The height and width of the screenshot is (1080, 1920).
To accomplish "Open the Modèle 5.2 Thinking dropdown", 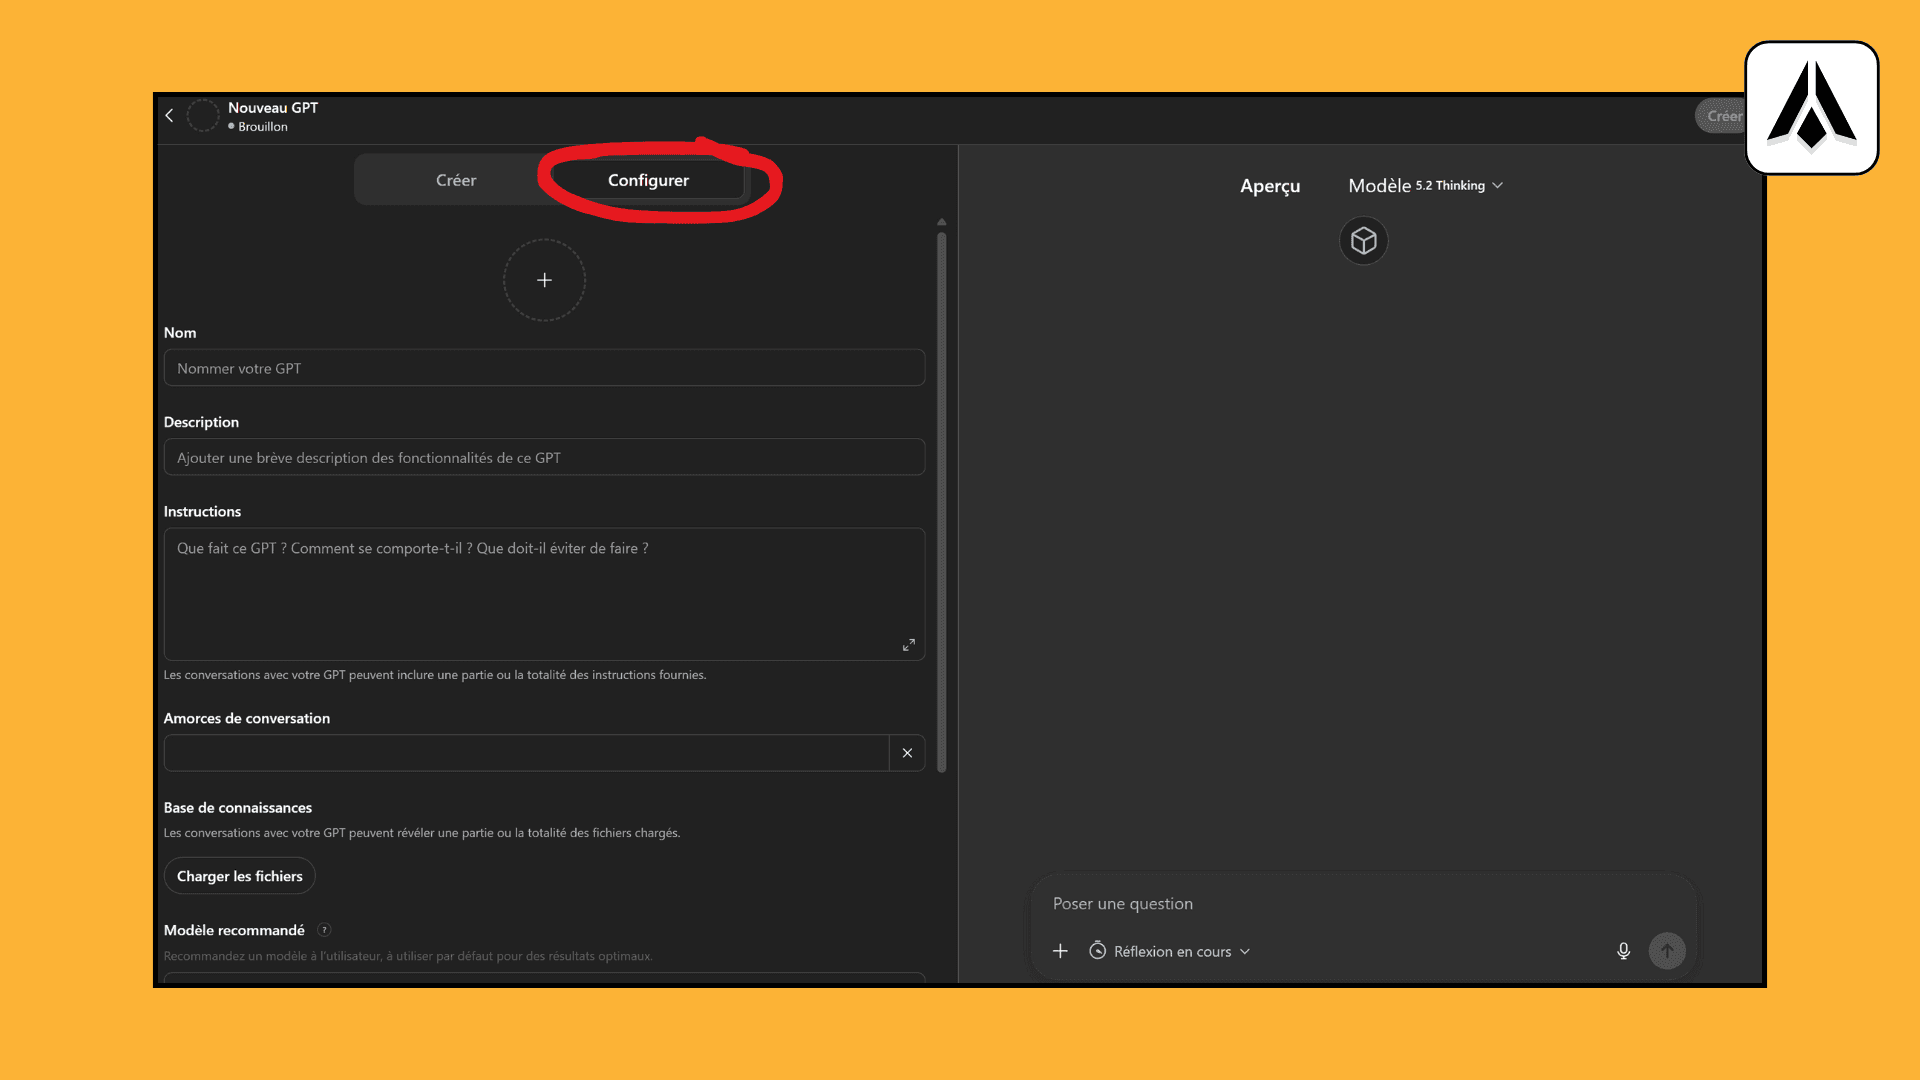I will 1425,186.
